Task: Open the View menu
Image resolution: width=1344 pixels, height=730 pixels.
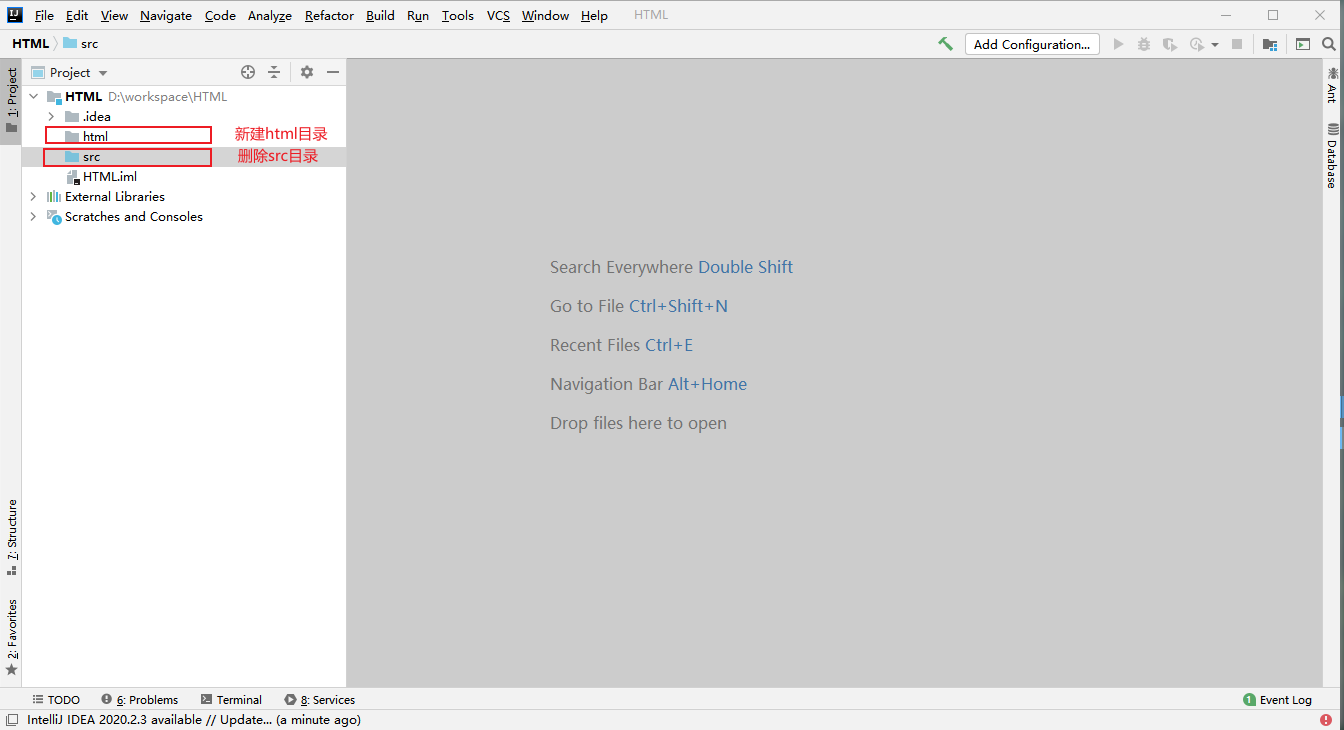Action: point(114,15)
